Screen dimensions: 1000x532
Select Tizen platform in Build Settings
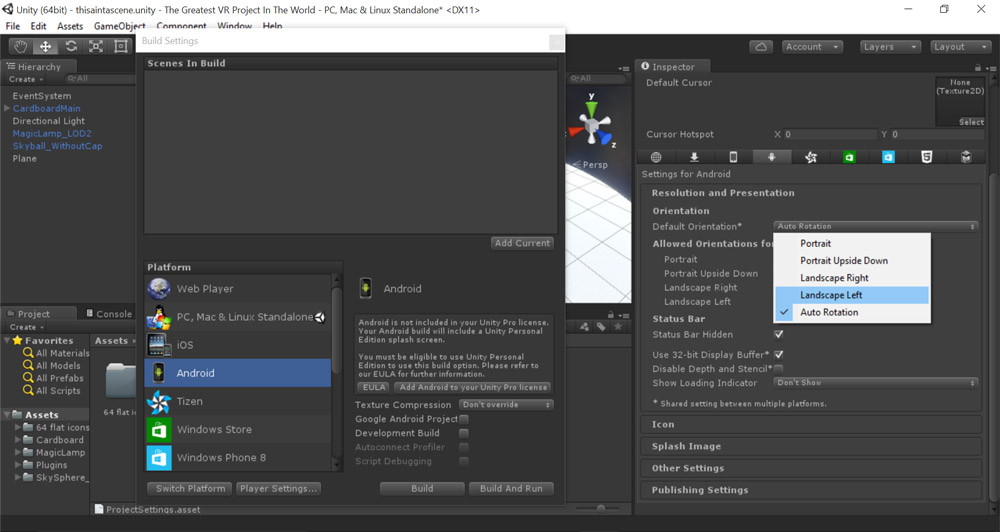click(x=238, y=401)
